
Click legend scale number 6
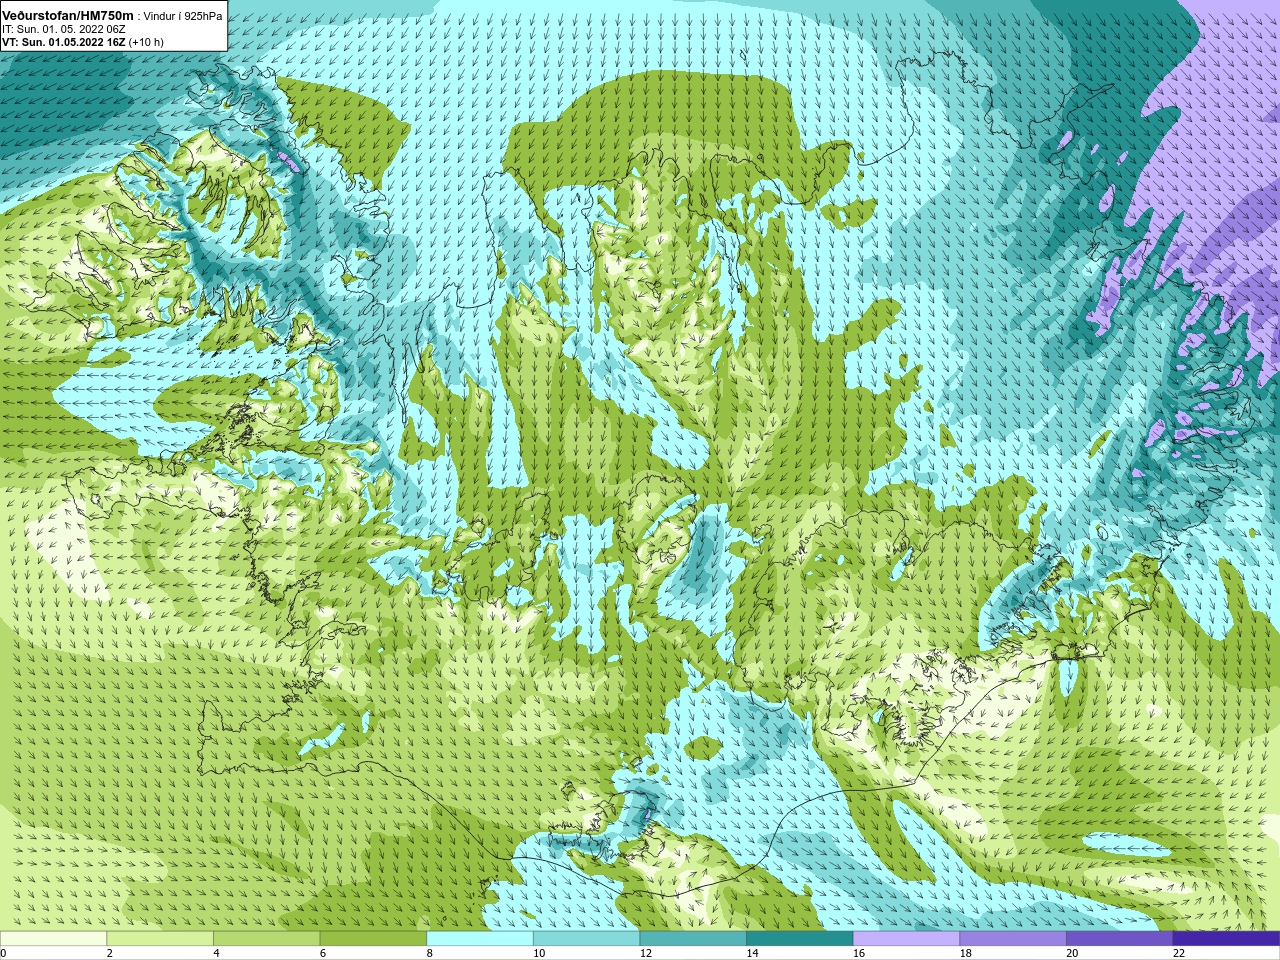[x=322, y=953]
